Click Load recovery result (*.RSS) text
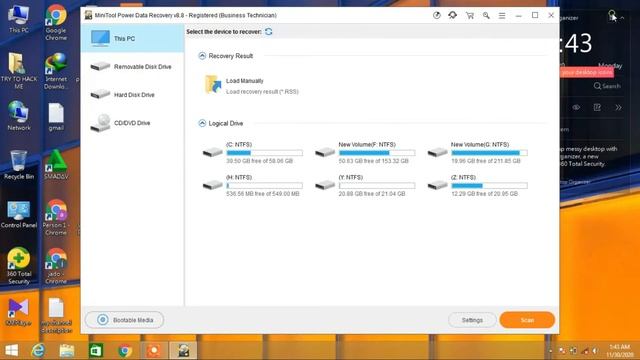Screen dimensions: 640x360 click(x=262, y=92)
